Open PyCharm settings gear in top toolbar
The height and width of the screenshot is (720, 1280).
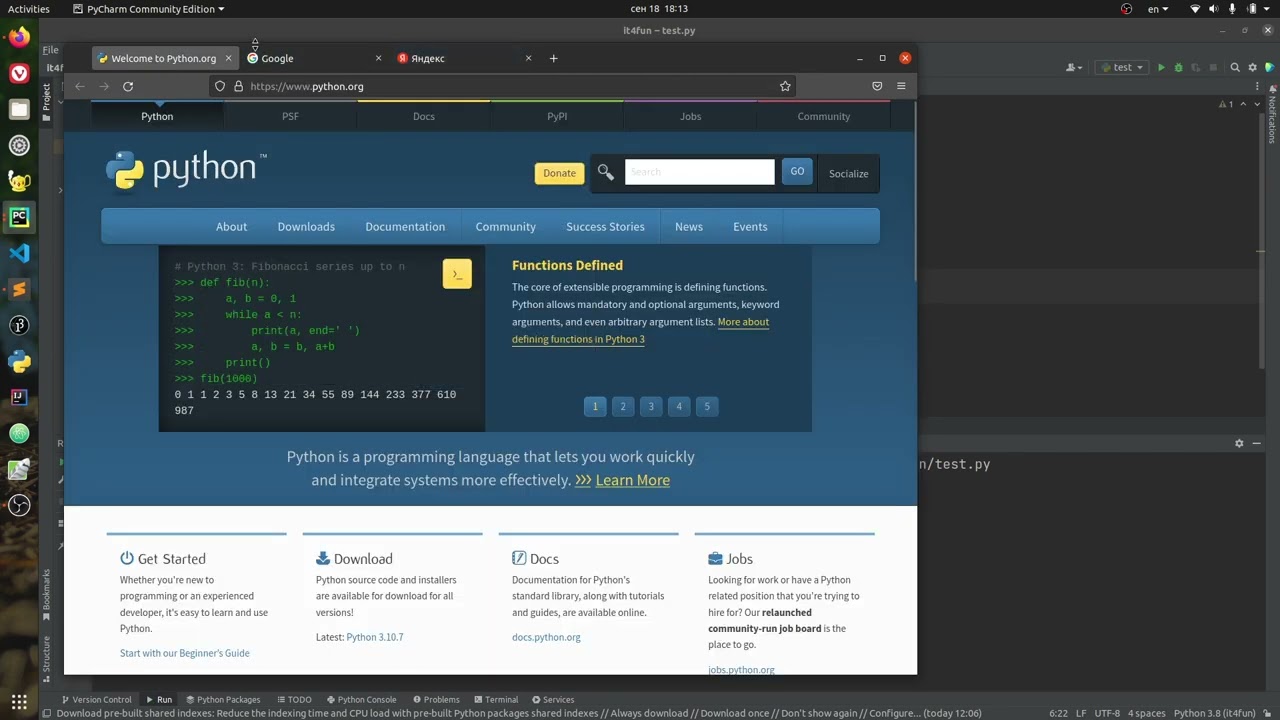1252,67
